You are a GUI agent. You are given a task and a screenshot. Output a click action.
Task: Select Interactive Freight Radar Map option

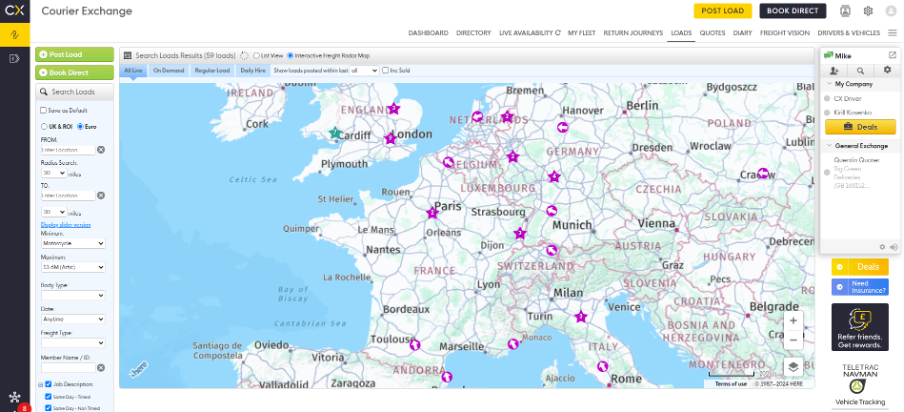click(290, 56)
